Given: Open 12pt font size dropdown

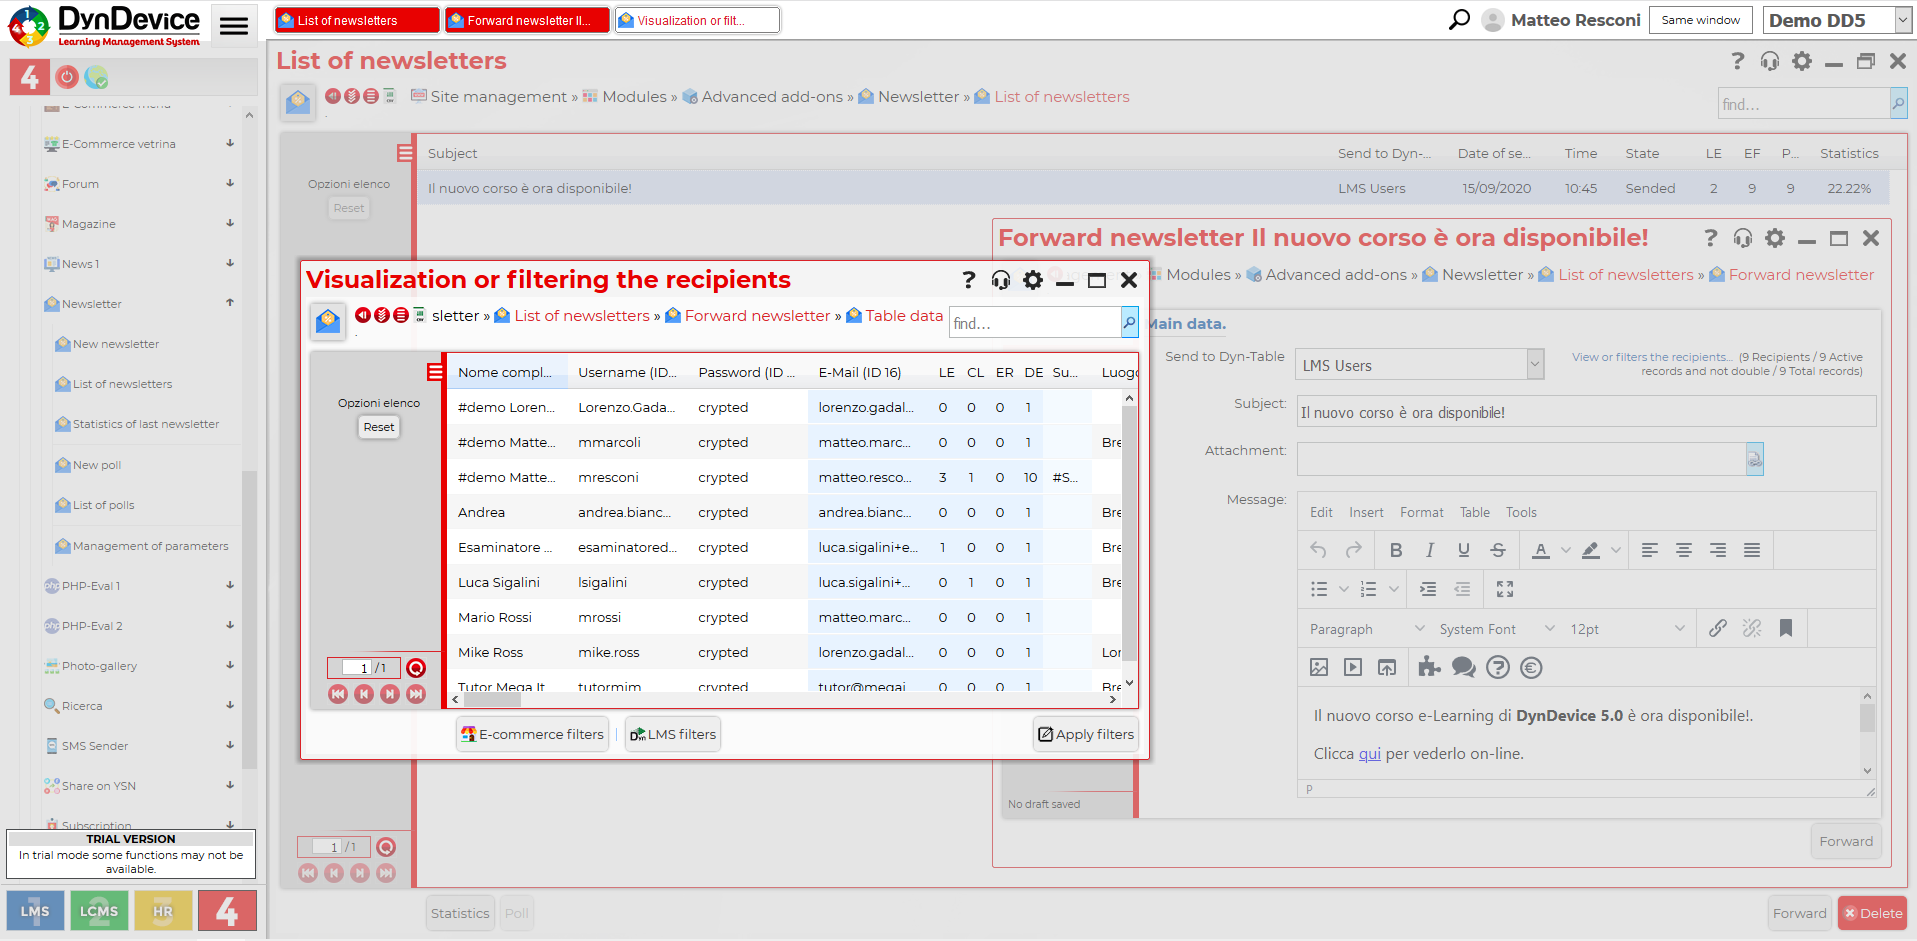Looking at the screenshot, I should (1627, 629).
